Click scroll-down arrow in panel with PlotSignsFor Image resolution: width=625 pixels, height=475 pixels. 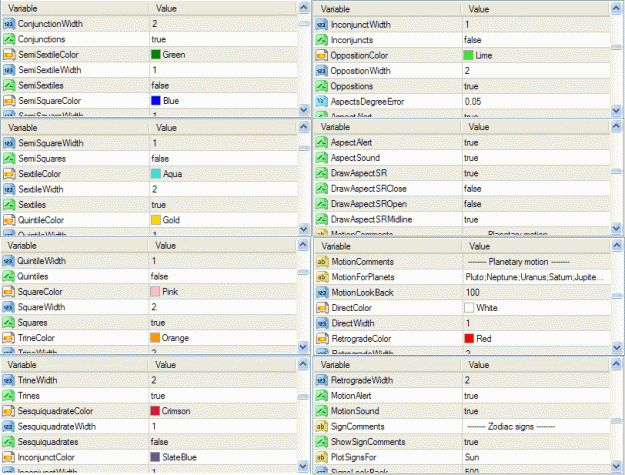(x=616, y=465)
